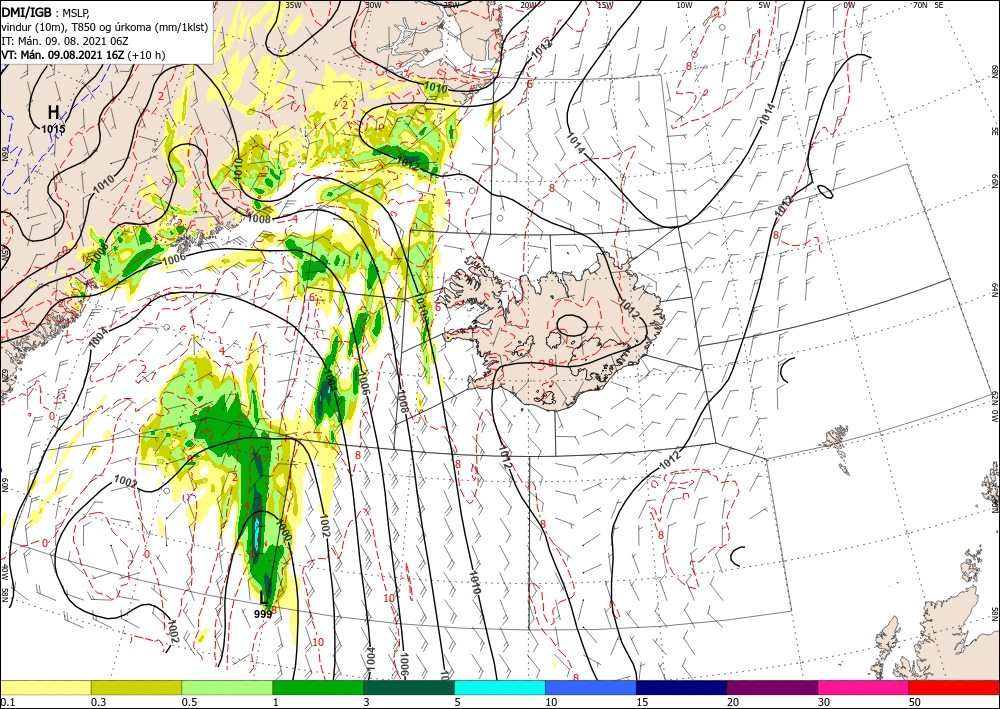This screenshot has width=1000, height=709.
Task: Click the '30W' longitude label
Action: click(x=373, y=5)
